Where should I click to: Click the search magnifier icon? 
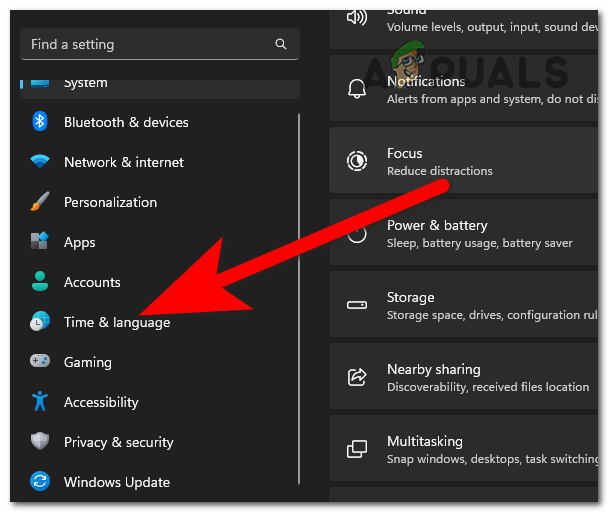[281, 44]
